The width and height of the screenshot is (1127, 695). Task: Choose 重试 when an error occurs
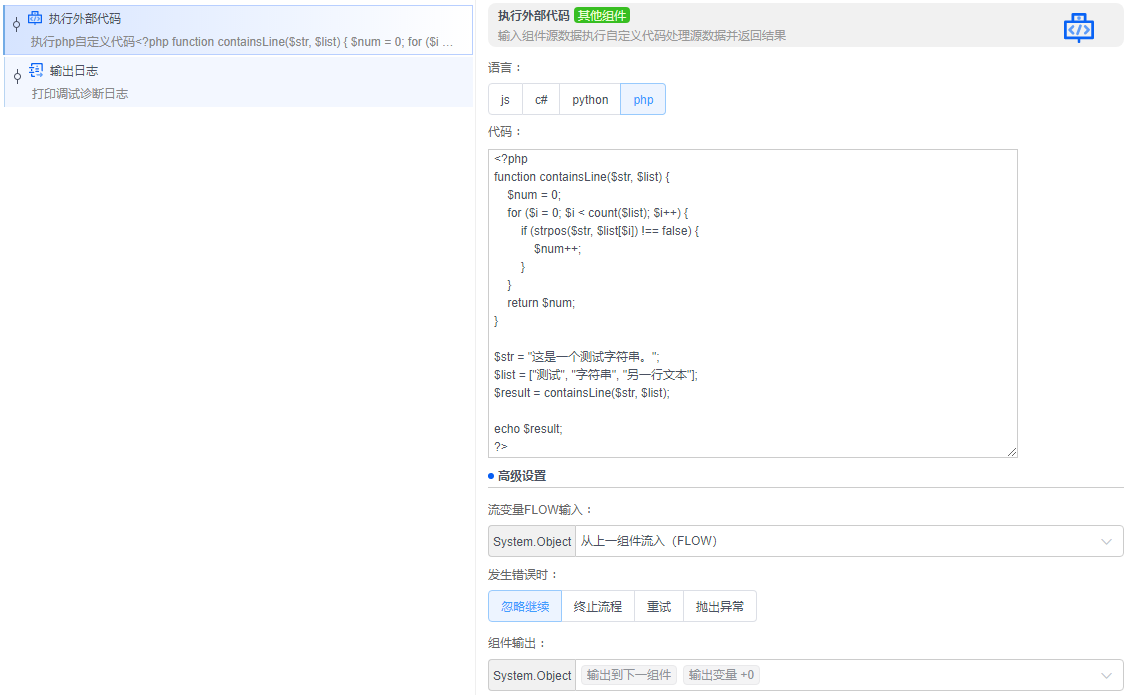pos(658,605)
